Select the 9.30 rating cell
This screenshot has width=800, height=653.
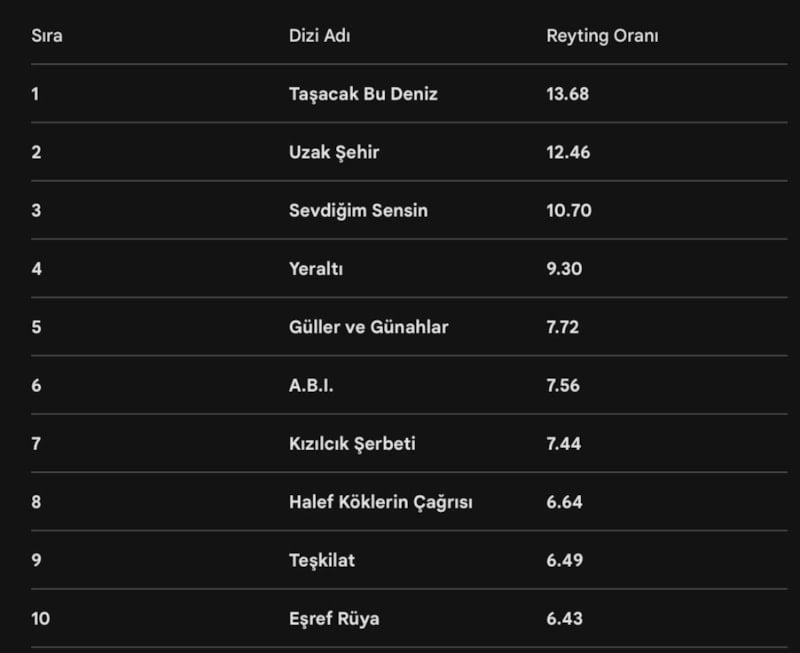coord(565,269)
